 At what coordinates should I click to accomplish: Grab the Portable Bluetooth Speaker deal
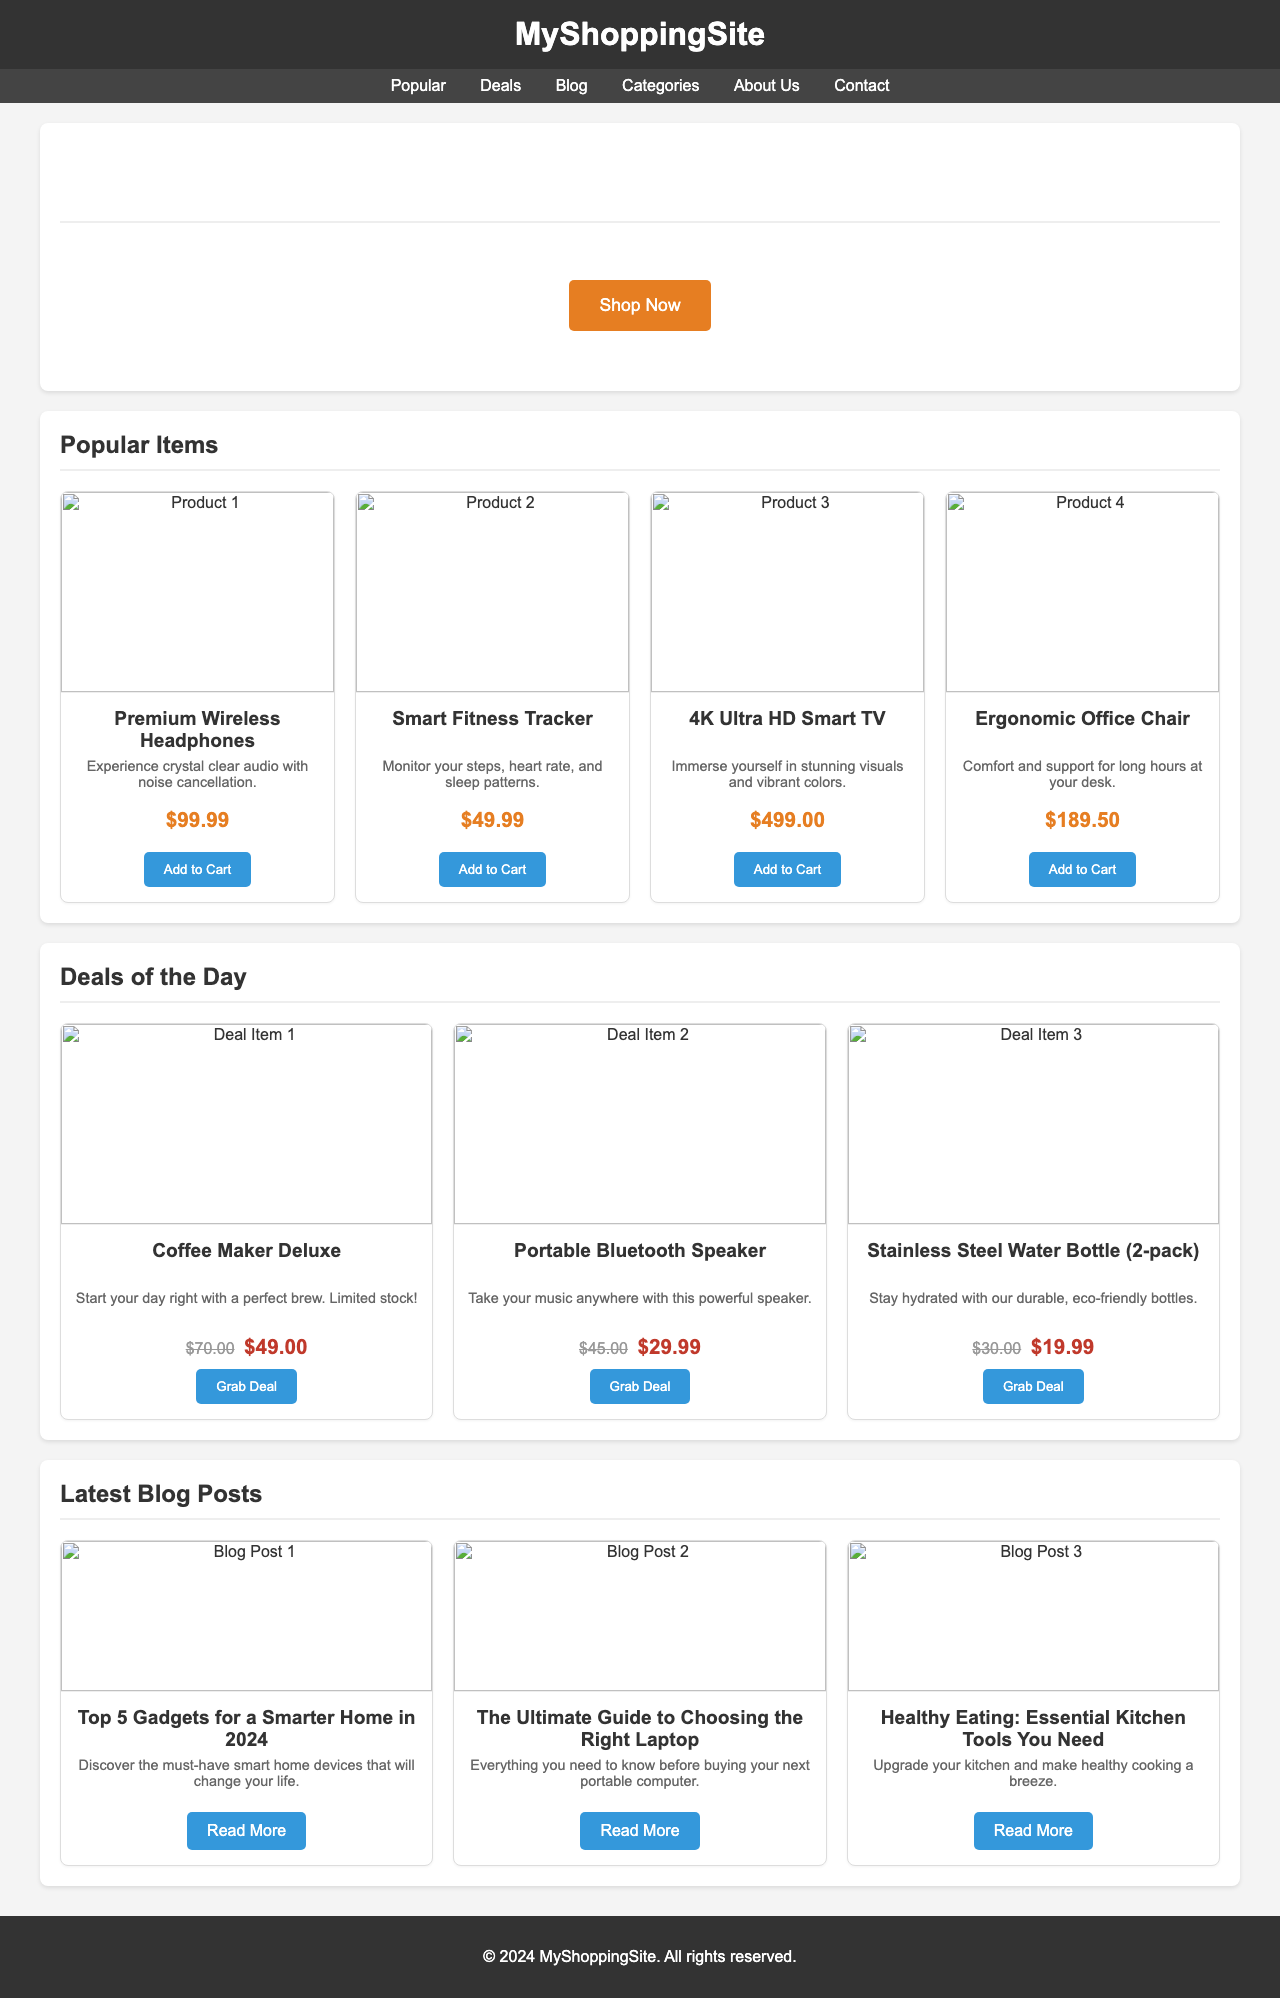click(x=639, y=1386)
